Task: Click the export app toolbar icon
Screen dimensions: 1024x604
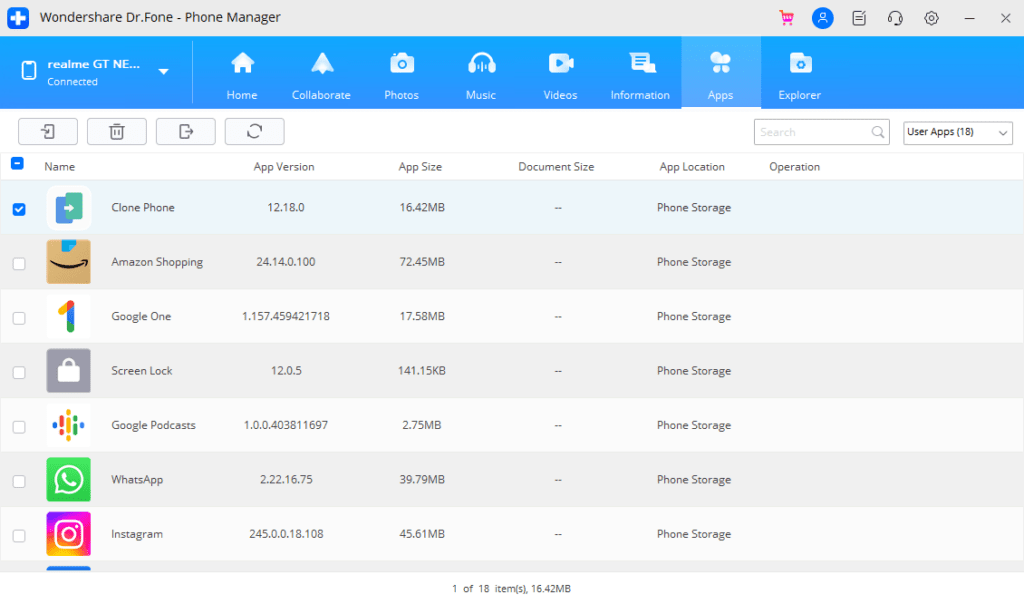Action: point(185,131)
